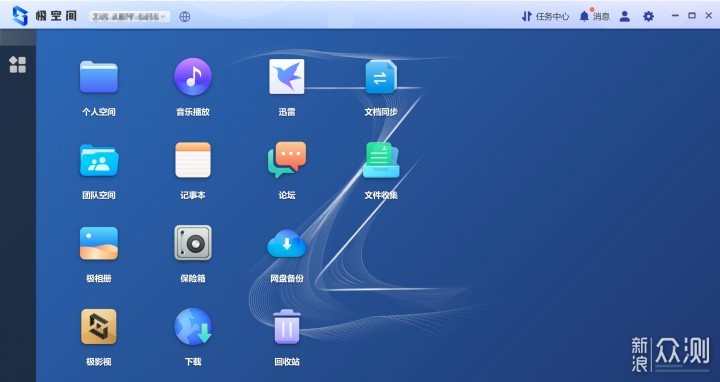Open the user account profile icon
The height and width of the screenshot is (382, 720).
[x=624, y=17]
